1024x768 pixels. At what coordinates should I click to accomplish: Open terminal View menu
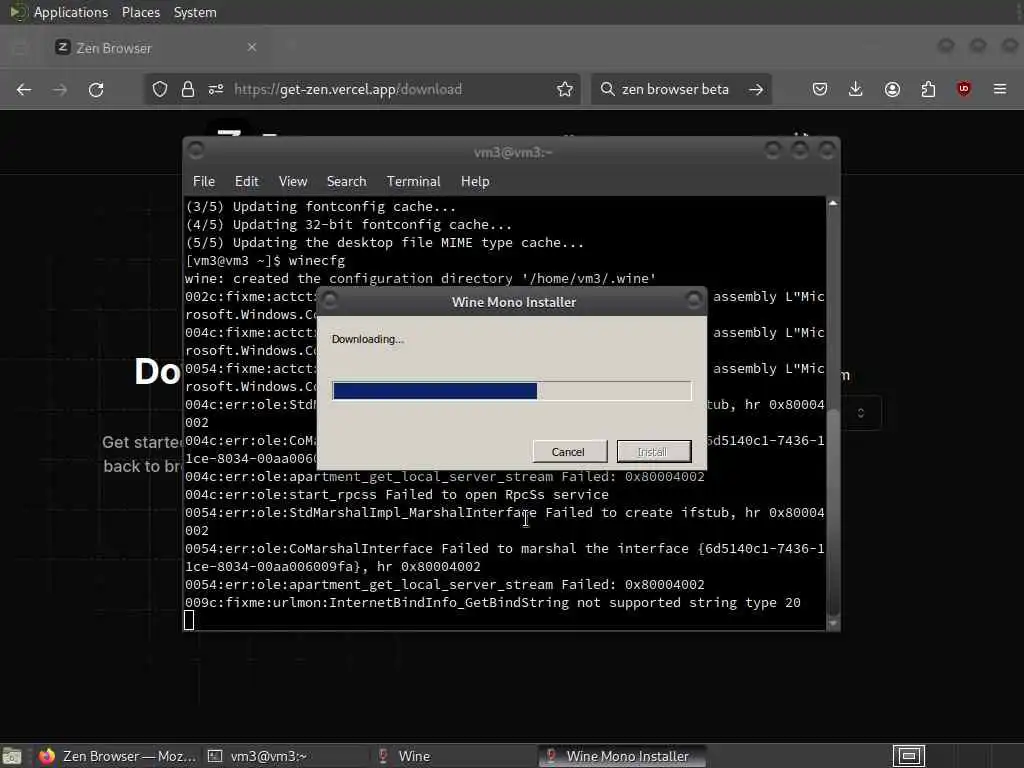click(x=293, y=182)
